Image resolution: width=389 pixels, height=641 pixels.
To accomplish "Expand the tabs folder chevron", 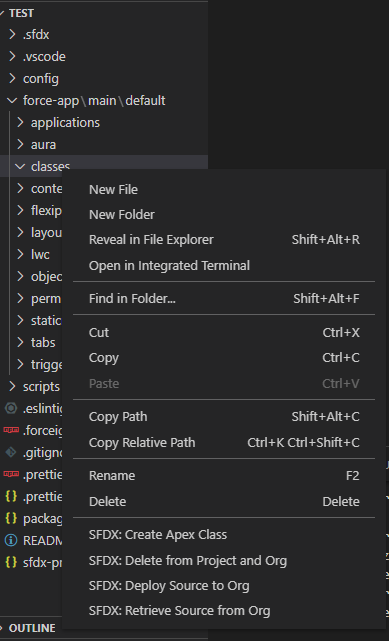I will pos(20,342).
